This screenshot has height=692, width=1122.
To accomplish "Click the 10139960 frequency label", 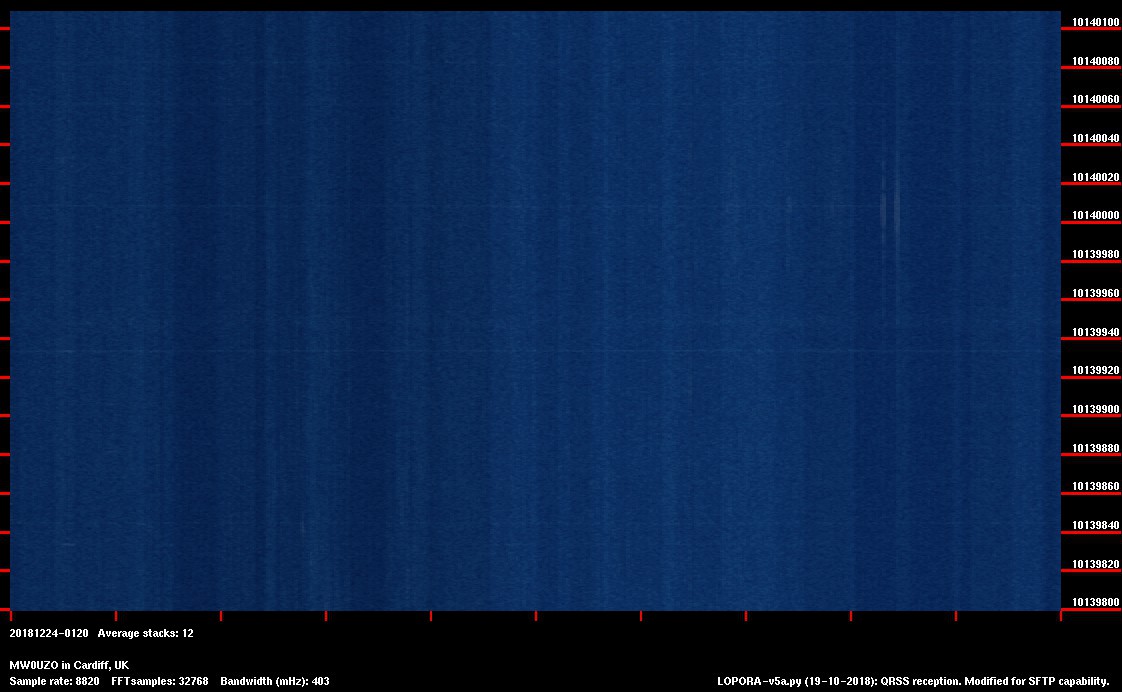I will (x=1095, y=294).
